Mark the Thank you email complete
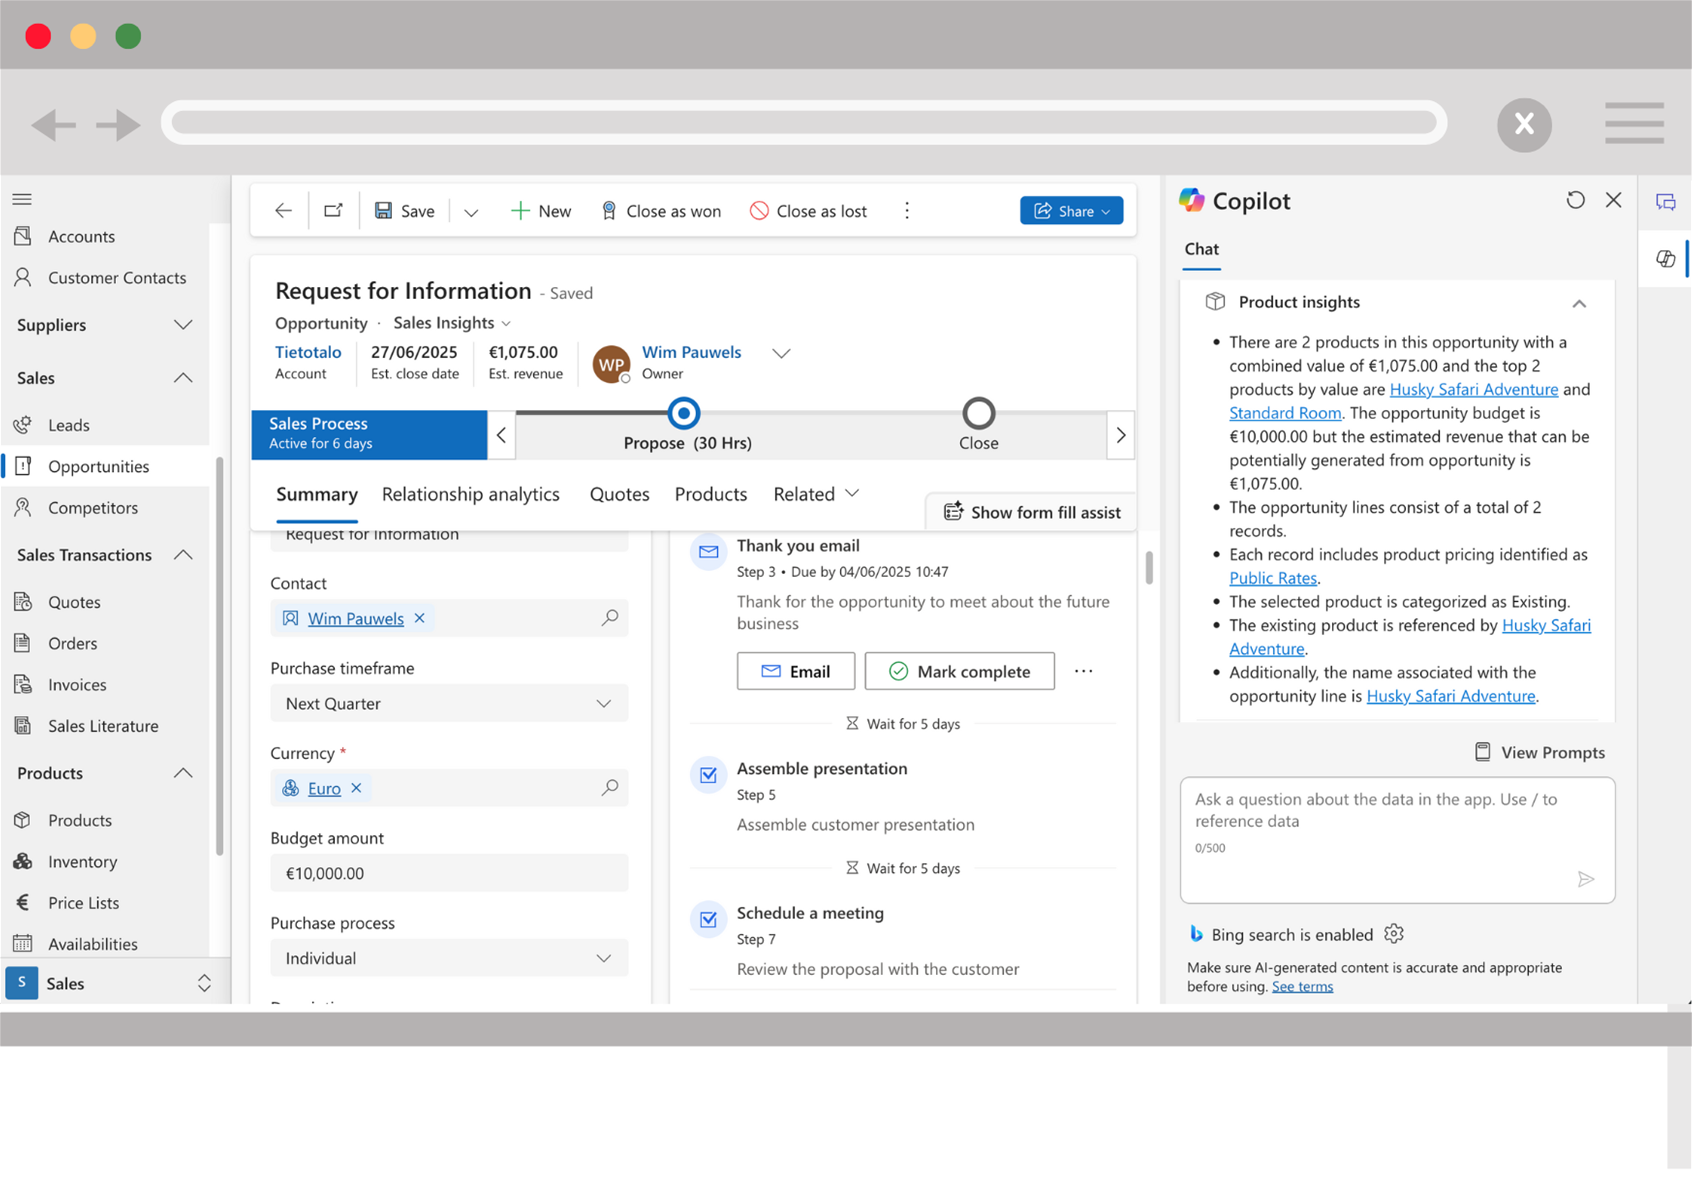The image size is (1692, 1200). (959, 671)
